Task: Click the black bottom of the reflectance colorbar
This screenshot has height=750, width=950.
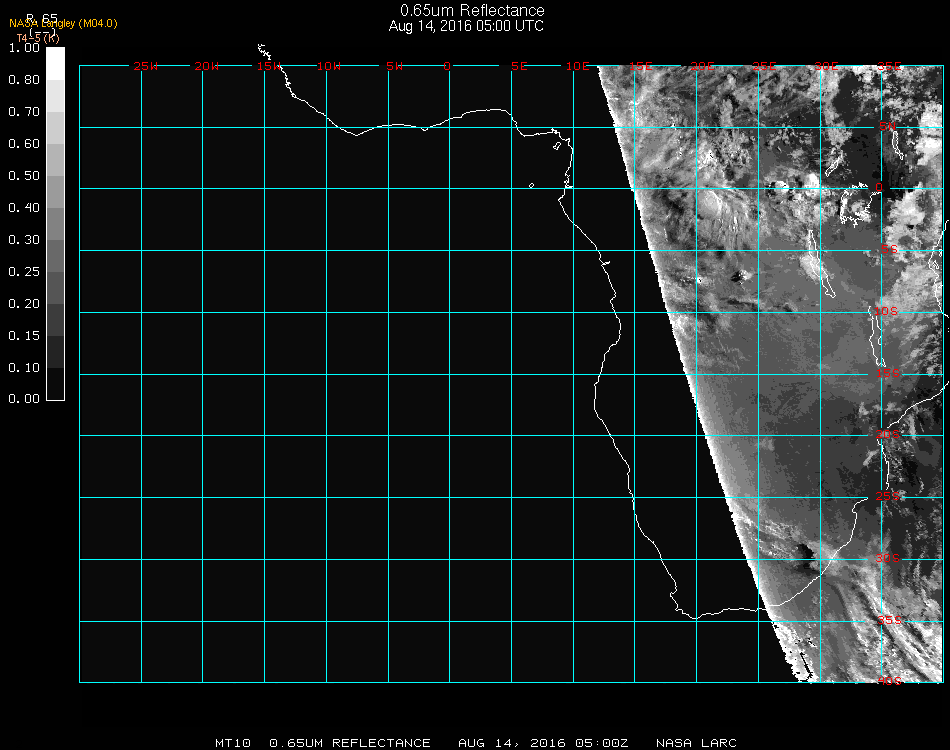Action: point(55,384)
